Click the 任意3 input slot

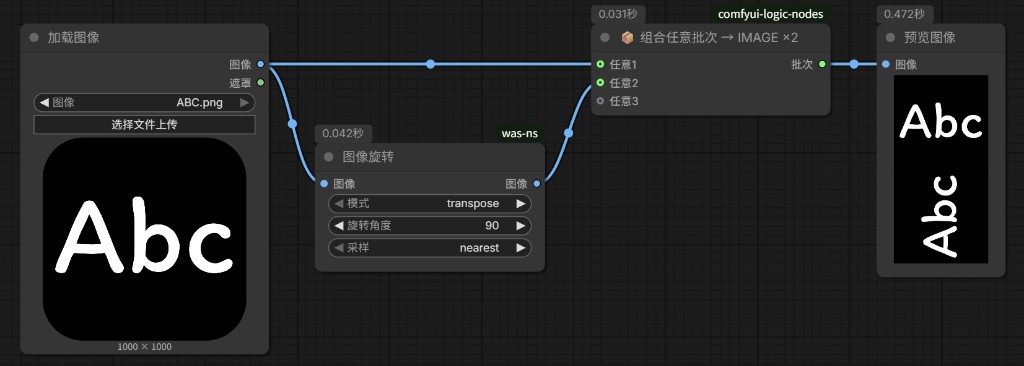(x=600, y=101)
